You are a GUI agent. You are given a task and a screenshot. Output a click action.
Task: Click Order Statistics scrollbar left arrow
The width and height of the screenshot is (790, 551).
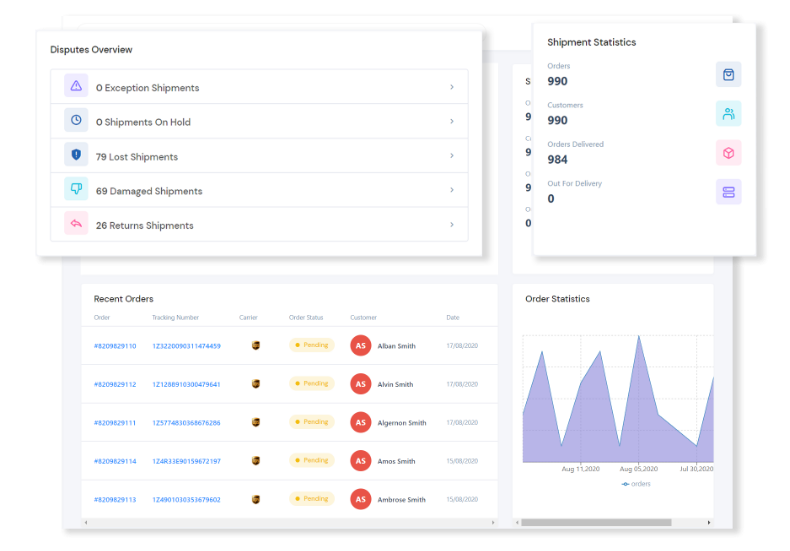[517, 523]
